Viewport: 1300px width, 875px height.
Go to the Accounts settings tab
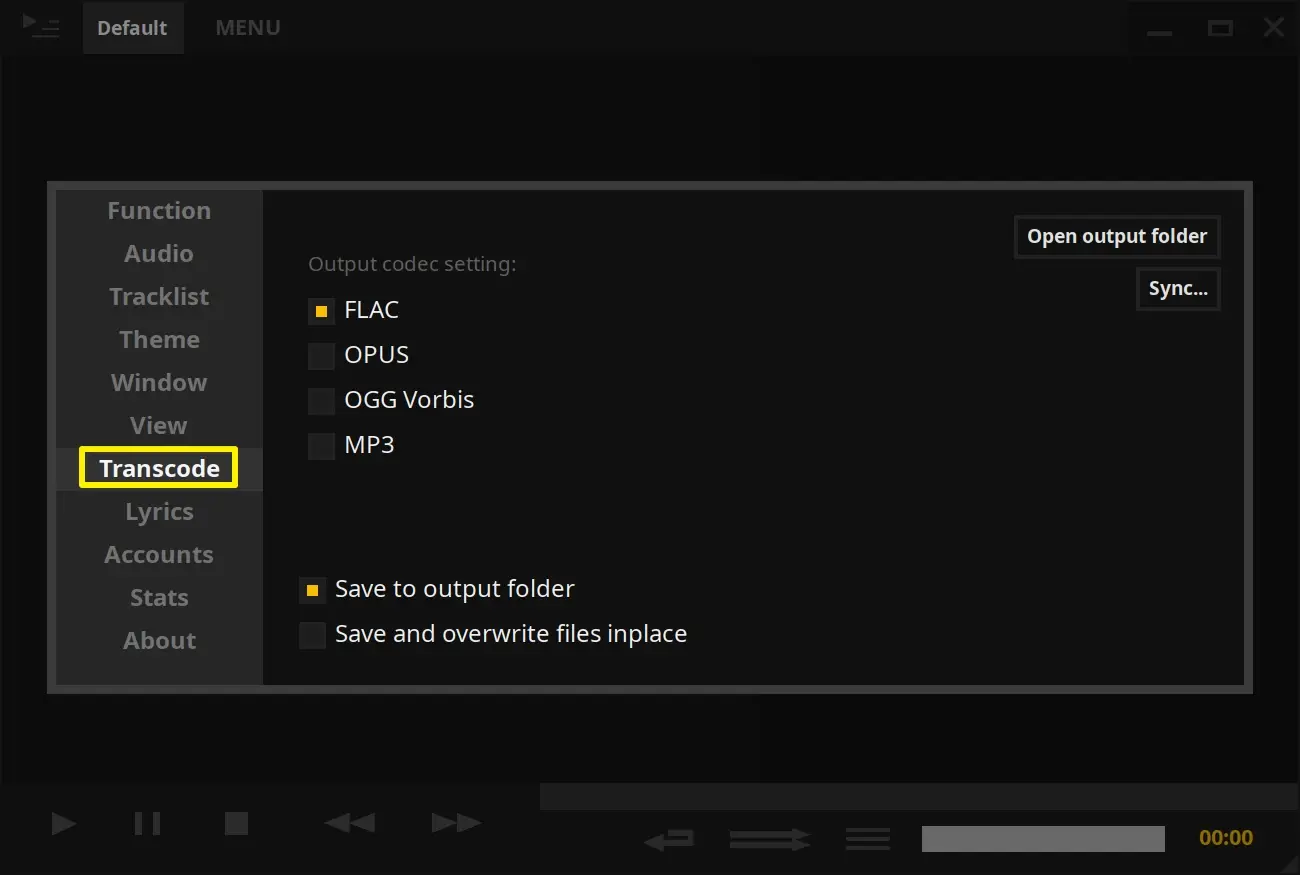click(x=159, y=555)
